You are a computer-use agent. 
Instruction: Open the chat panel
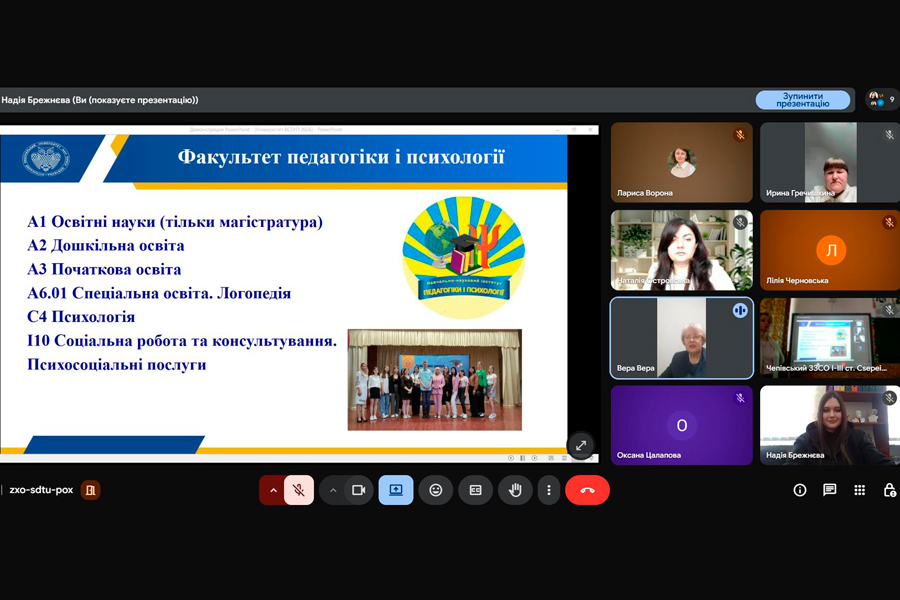[x=829, y=490]
